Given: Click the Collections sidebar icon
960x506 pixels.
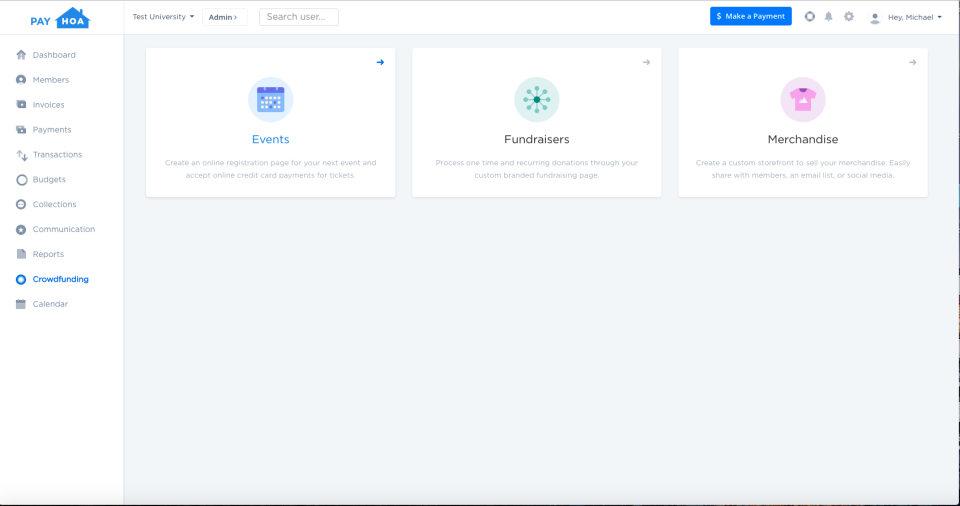Looking at the screenshot, I should [21, 204].
